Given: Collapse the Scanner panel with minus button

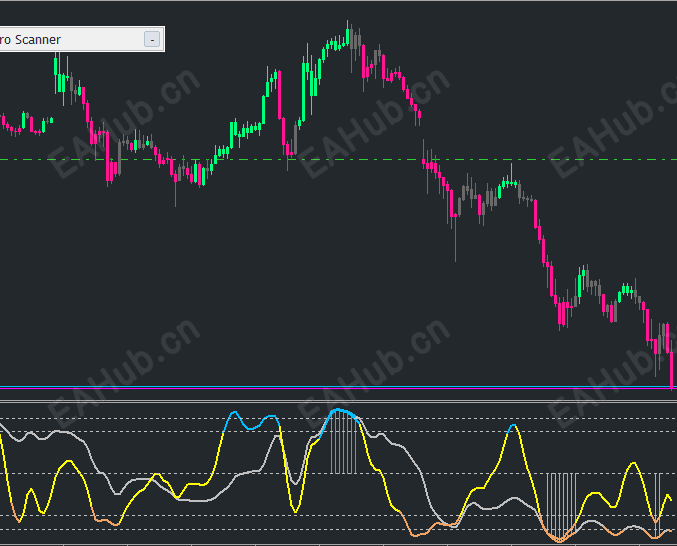Looking at the screenshot, I should click(x=152, y=39).
